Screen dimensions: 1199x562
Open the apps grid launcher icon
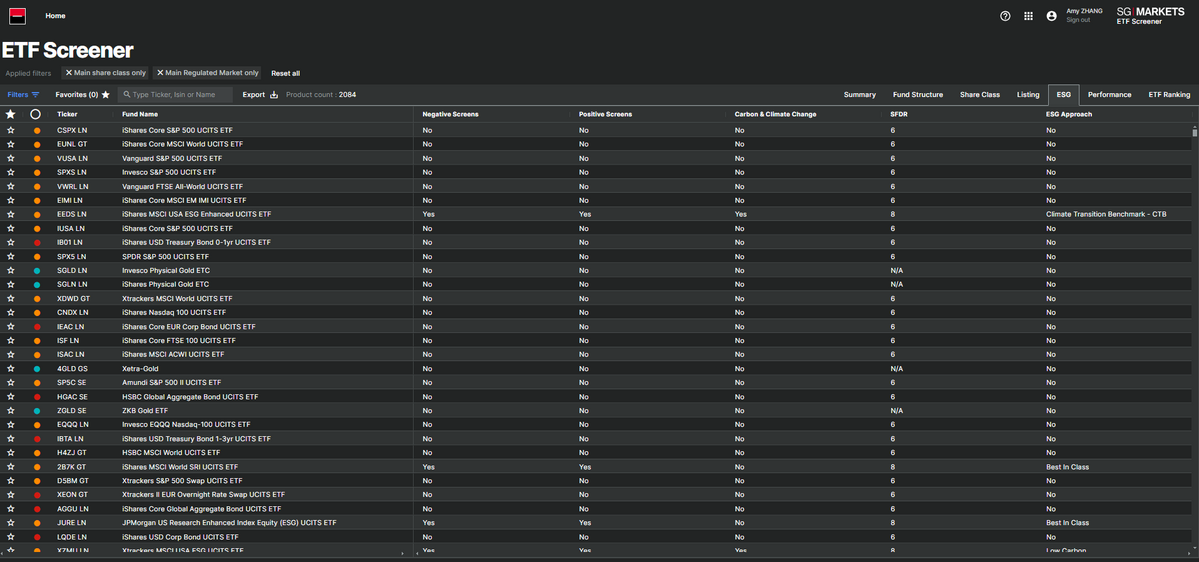[1028, 16]
